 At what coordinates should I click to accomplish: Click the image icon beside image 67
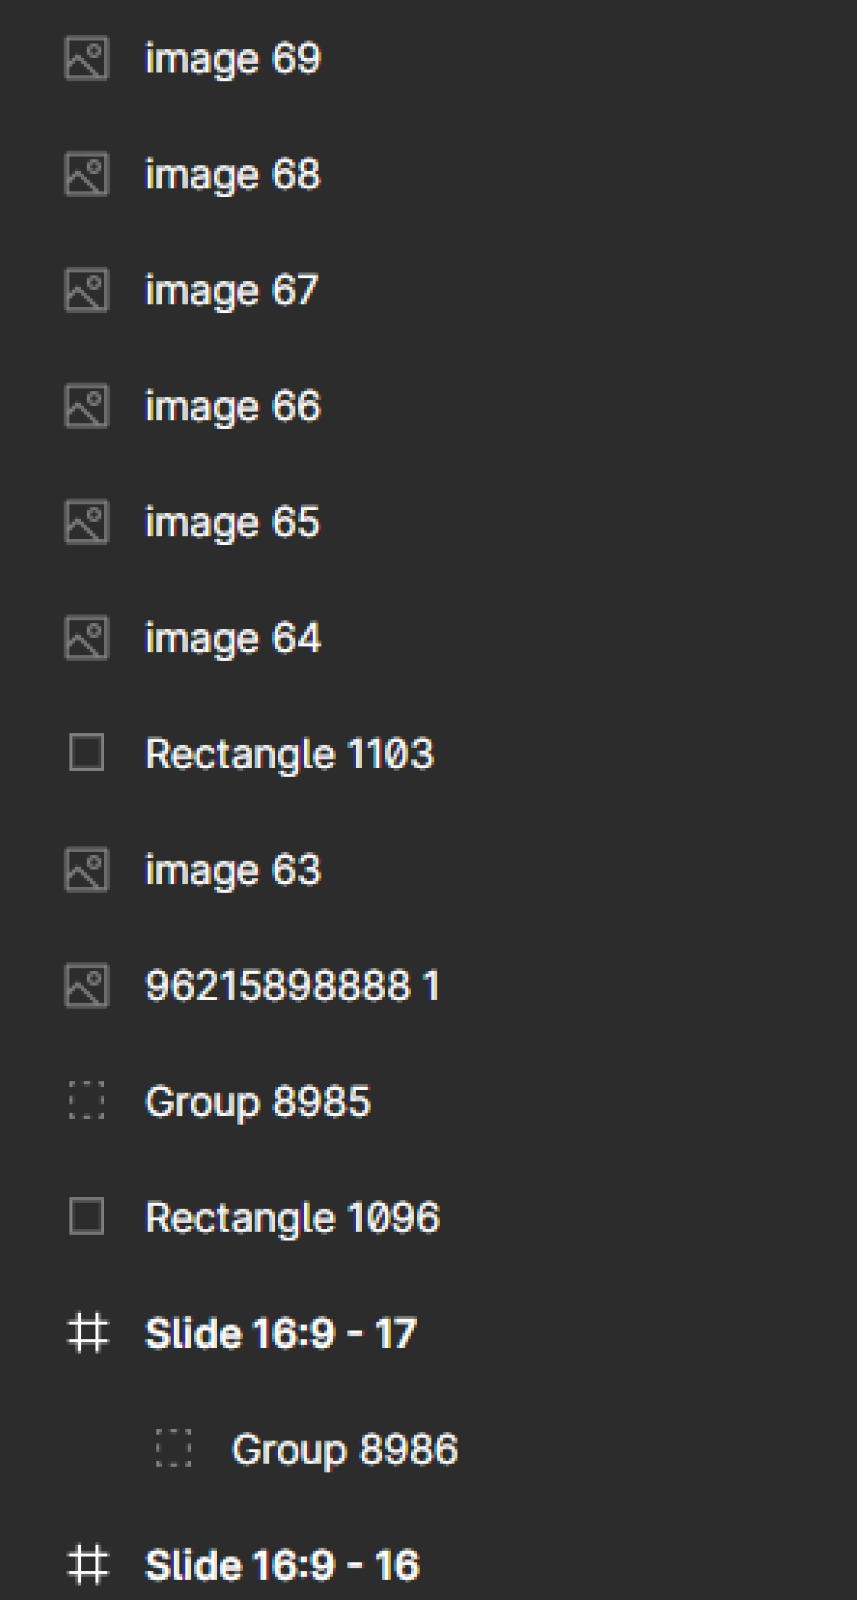(x=86, y=291)
